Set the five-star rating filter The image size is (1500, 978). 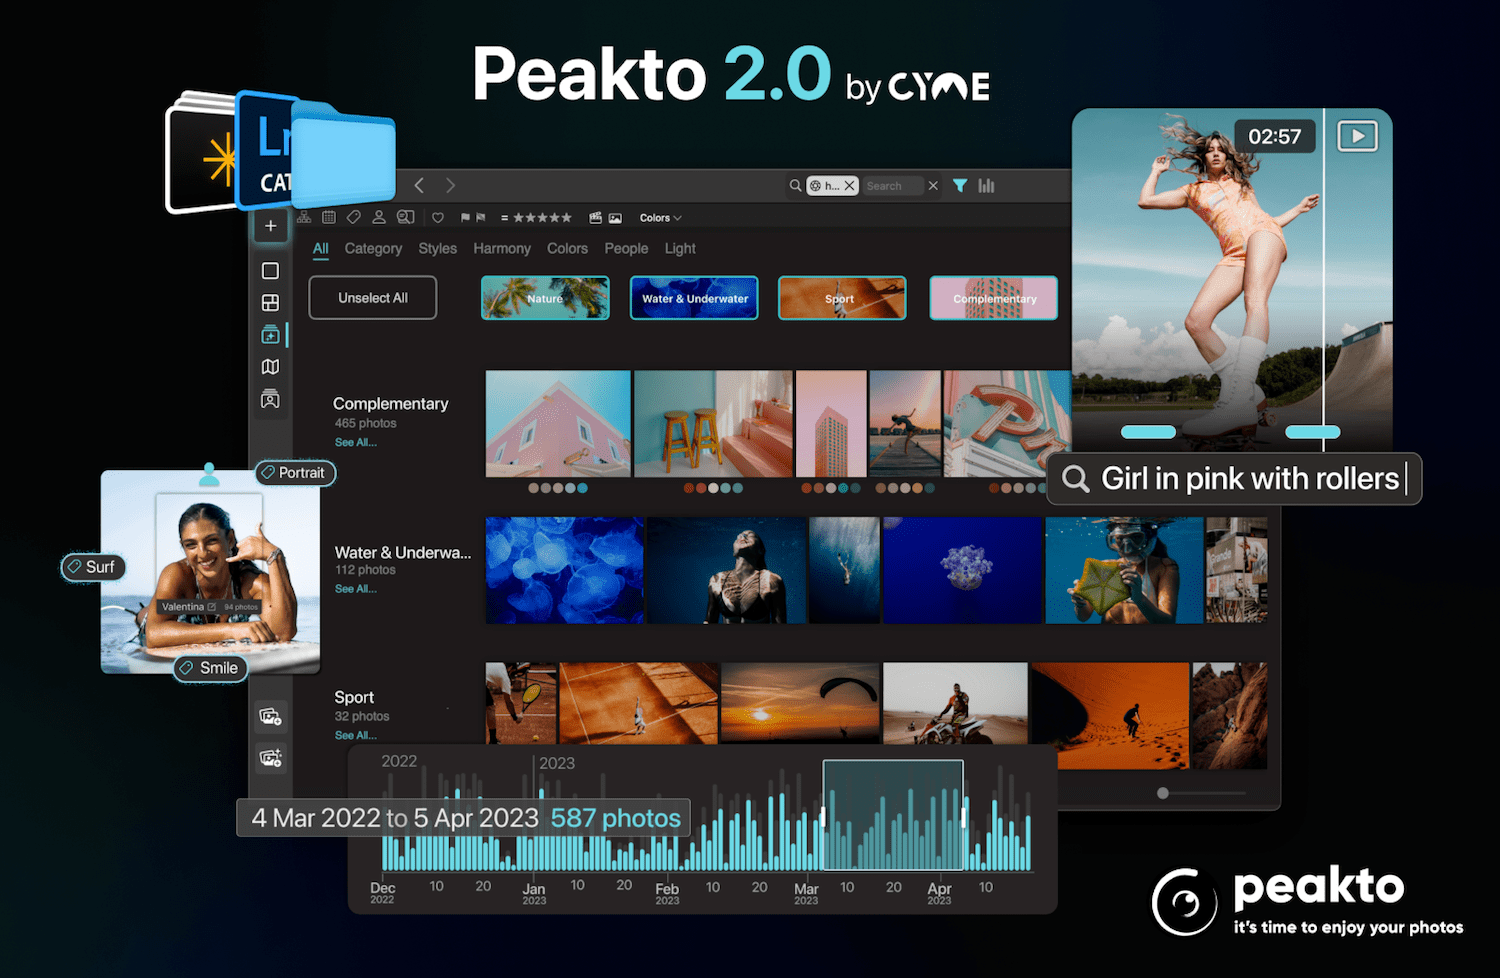(542, 218)
